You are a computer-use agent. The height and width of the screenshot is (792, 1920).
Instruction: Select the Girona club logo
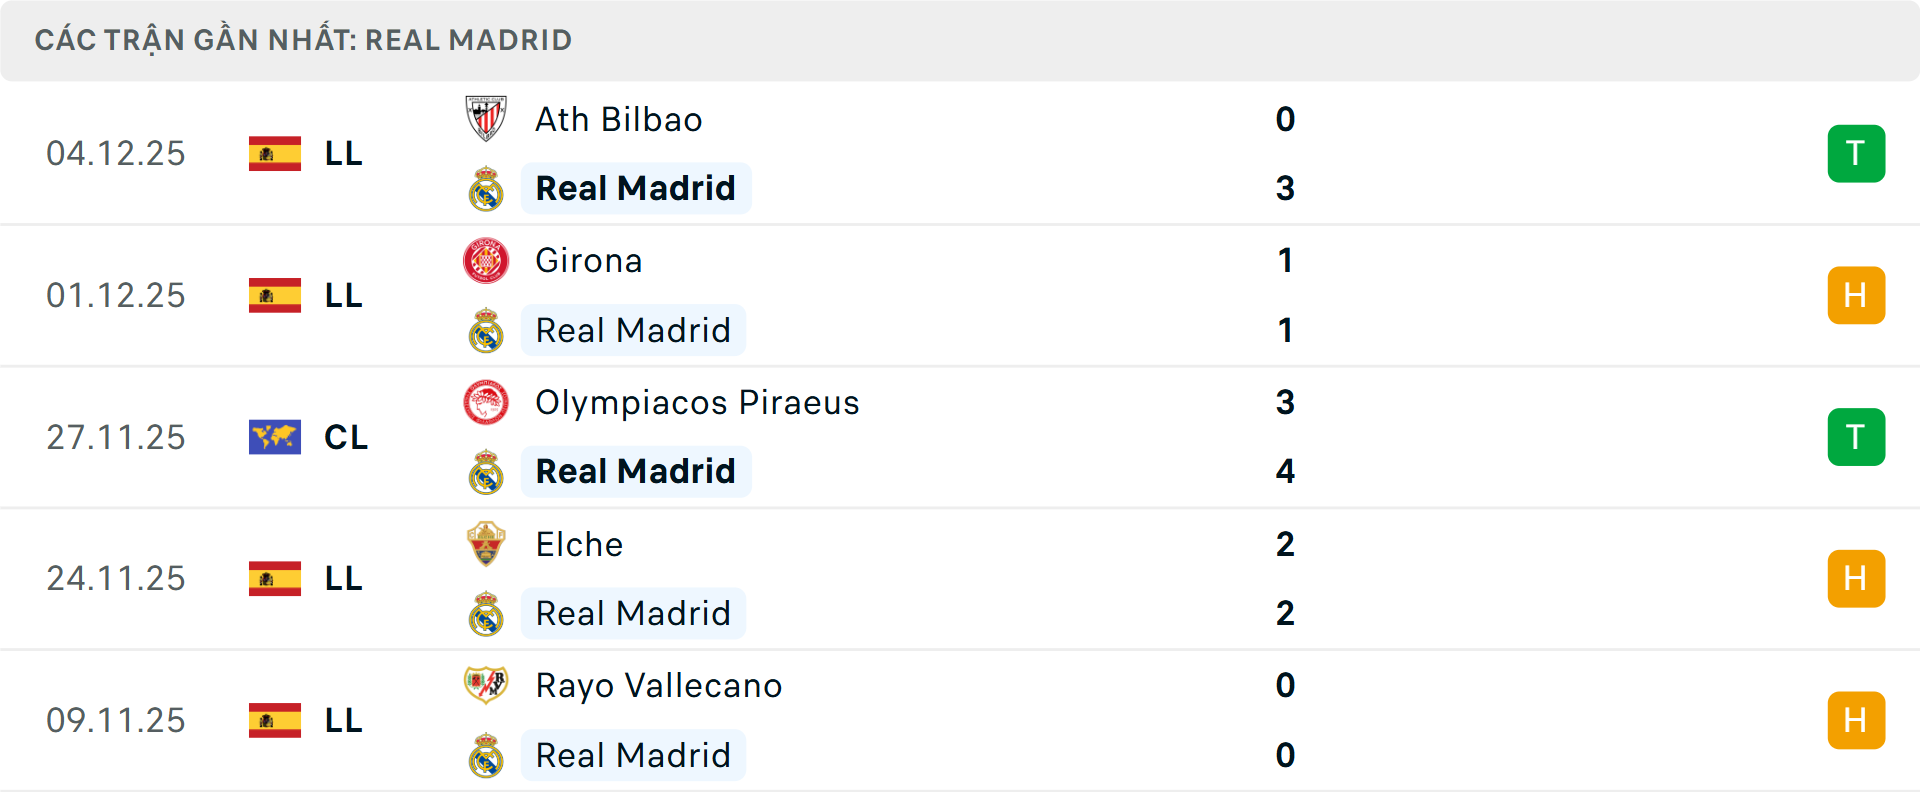pyautogui.click(x=486, y=260)
